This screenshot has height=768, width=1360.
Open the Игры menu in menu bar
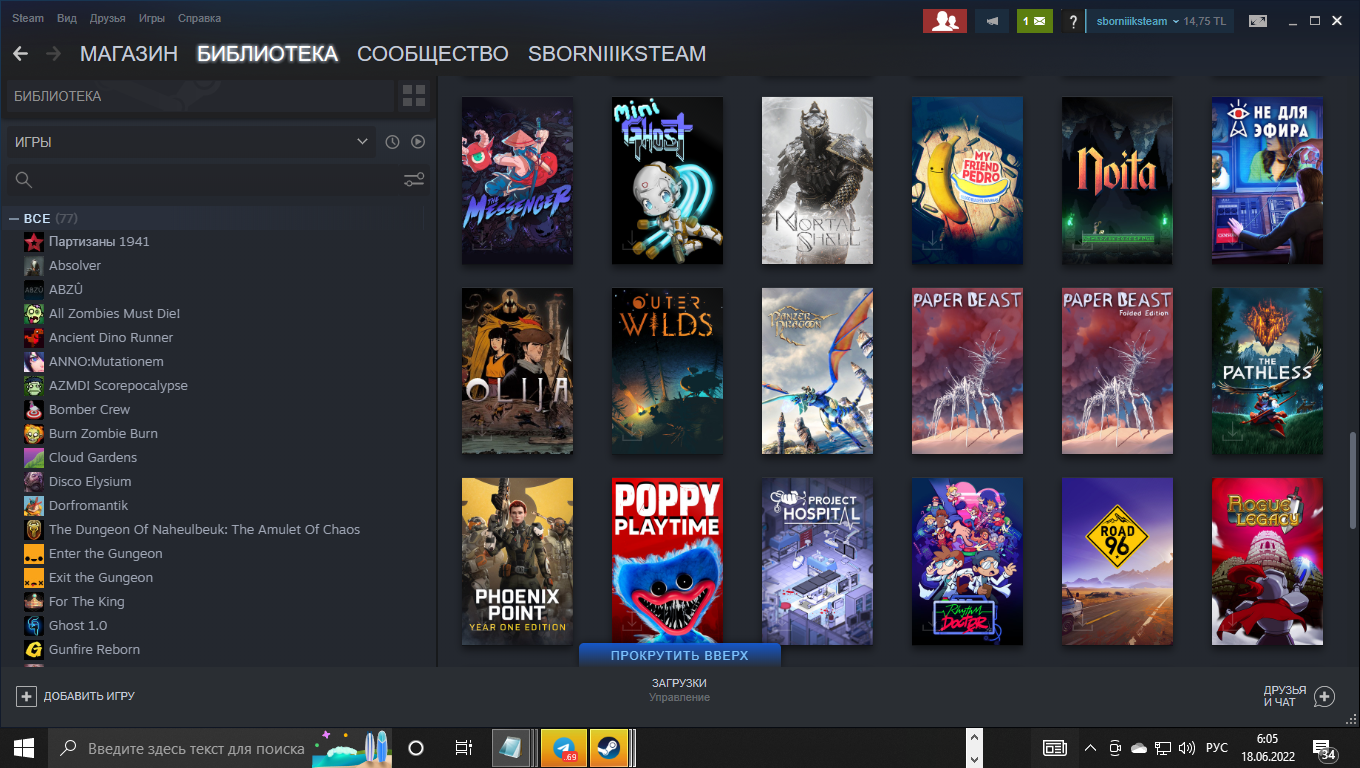tap(151, 18)
